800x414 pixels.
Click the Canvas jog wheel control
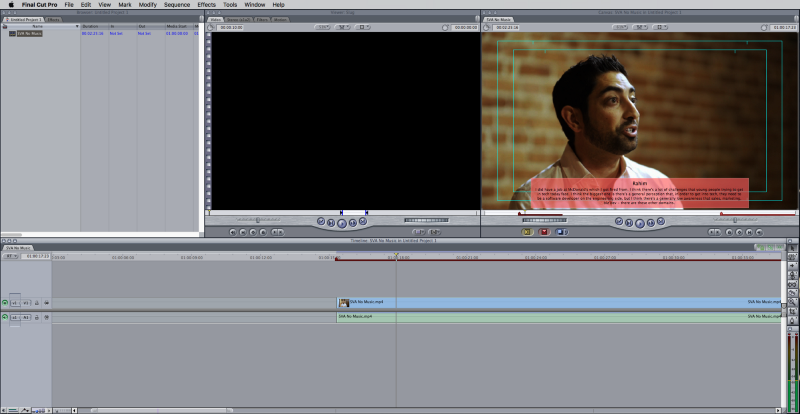tap(544, 220)
